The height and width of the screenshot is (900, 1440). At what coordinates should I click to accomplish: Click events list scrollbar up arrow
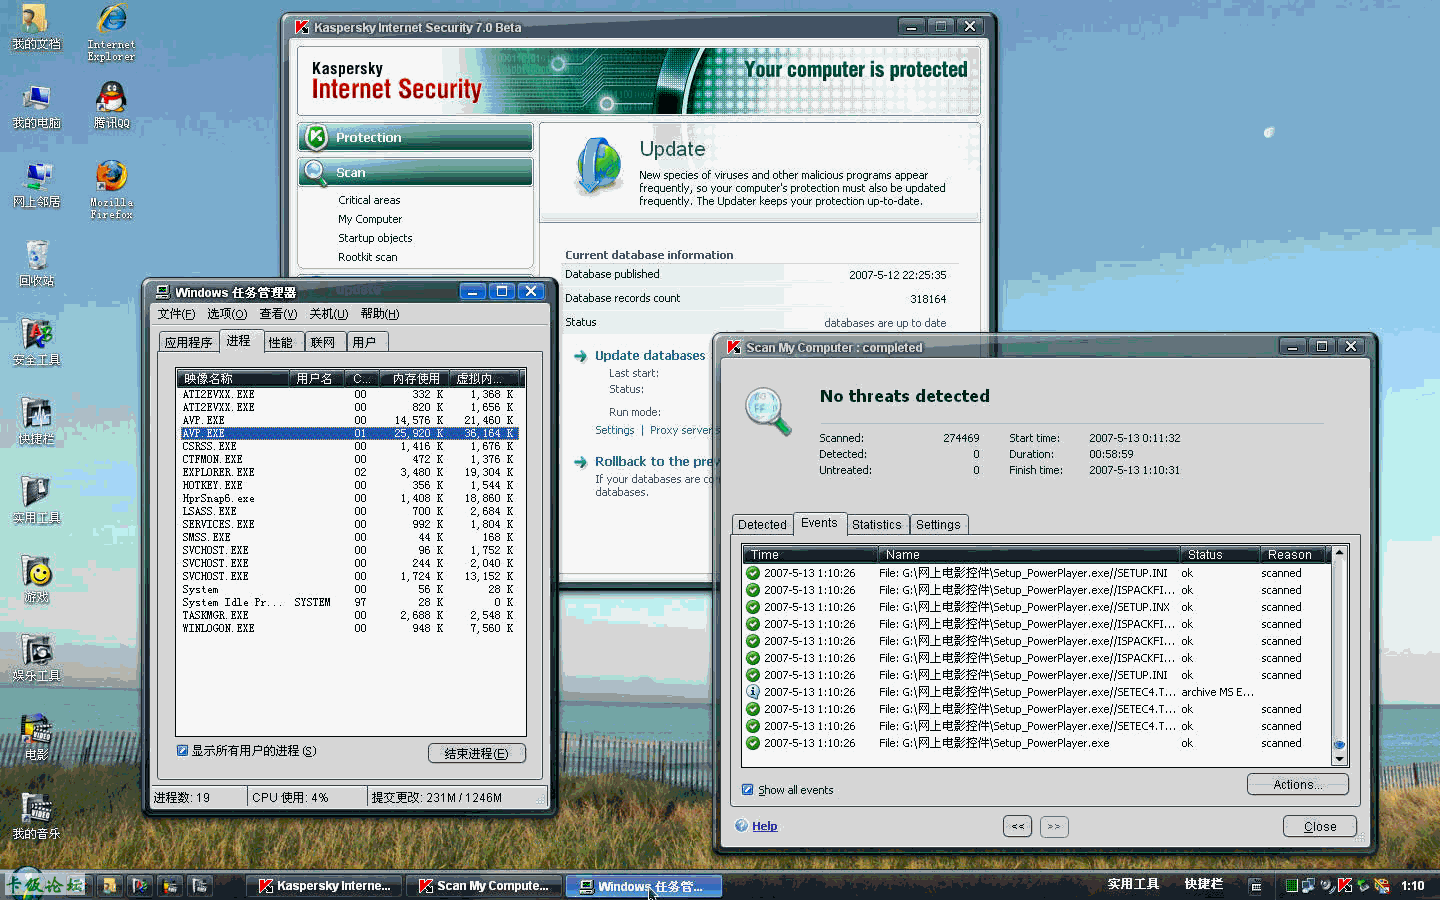[x=1340, y=553]
